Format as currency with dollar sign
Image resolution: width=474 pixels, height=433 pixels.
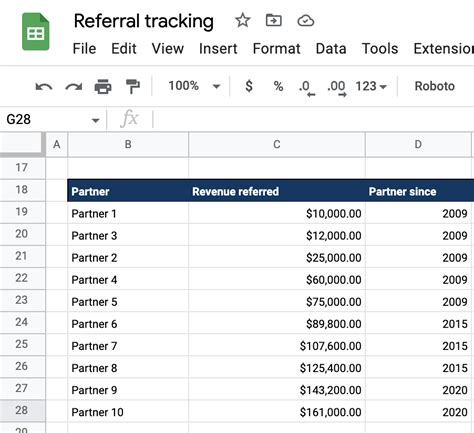[x=249, y=86]
